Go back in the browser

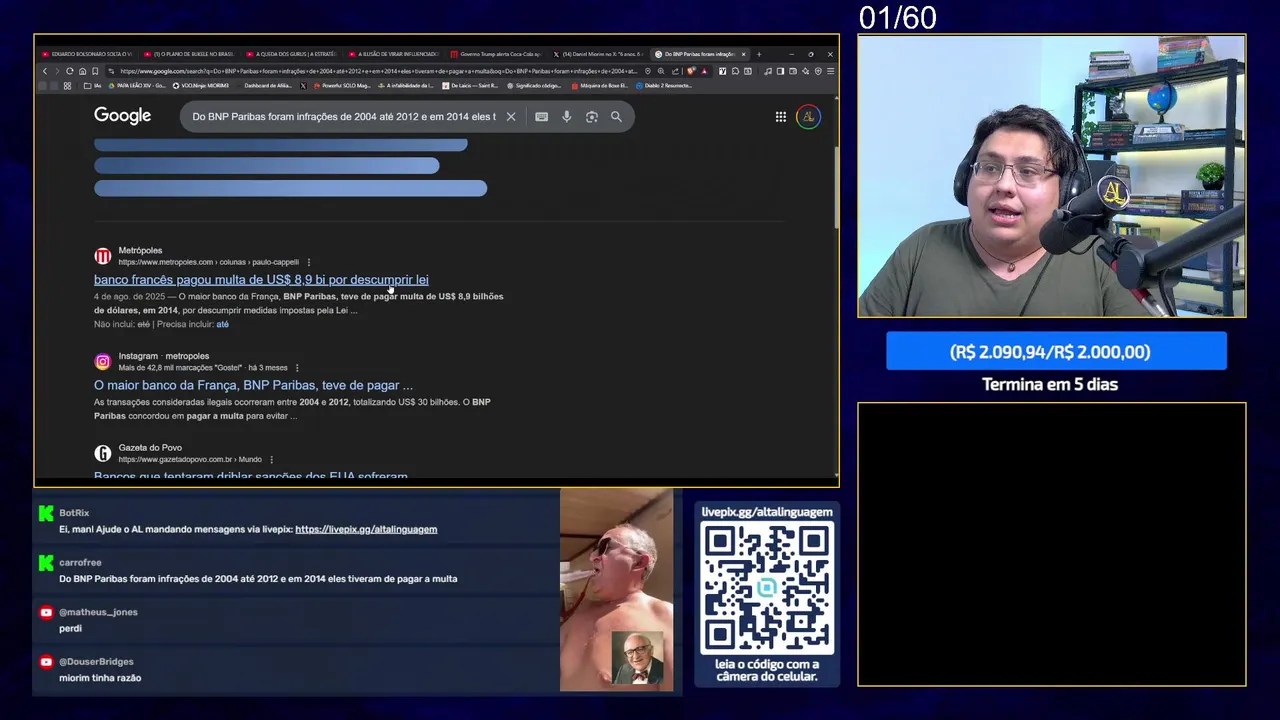coord(44,71)
